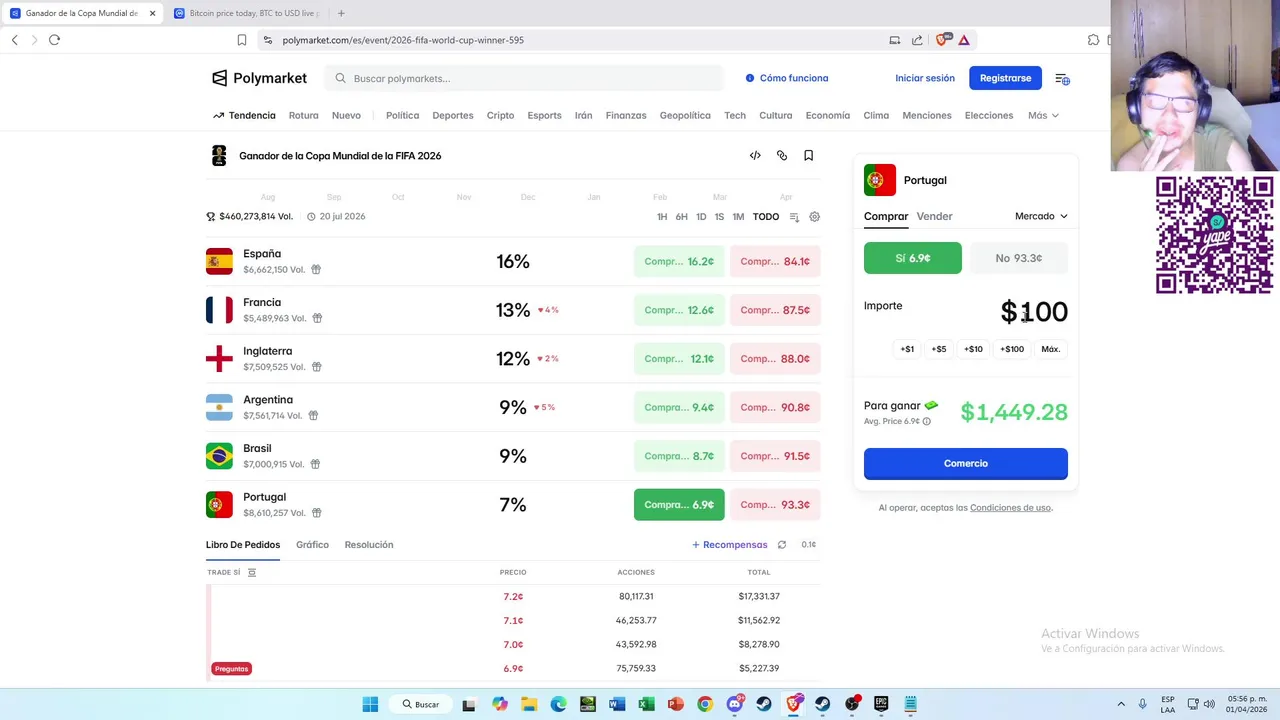This screenshot has height=720, width=1280.
Task: Go to the Cripto category
Action: pyautogui.click(x=500, y=116)
